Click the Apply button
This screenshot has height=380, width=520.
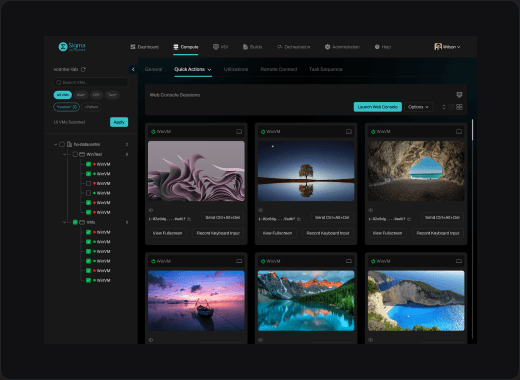click(x=119, y=122)
